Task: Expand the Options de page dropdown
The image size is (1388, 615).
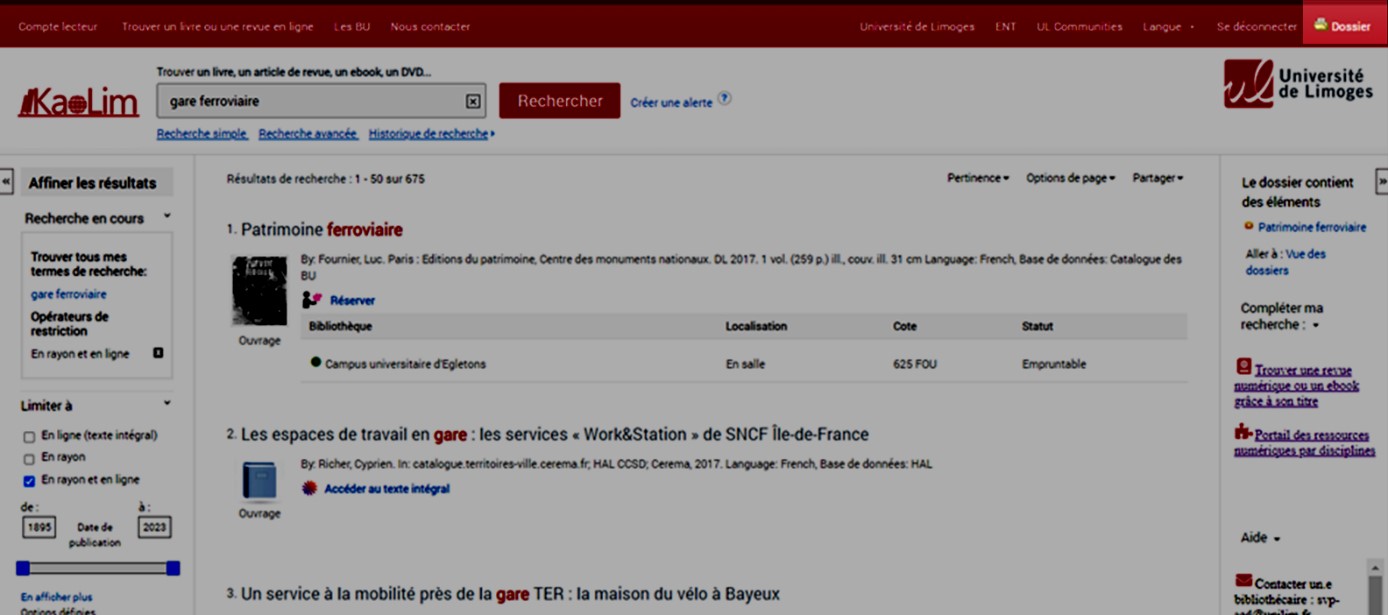Action: [x=1070, y=178]
